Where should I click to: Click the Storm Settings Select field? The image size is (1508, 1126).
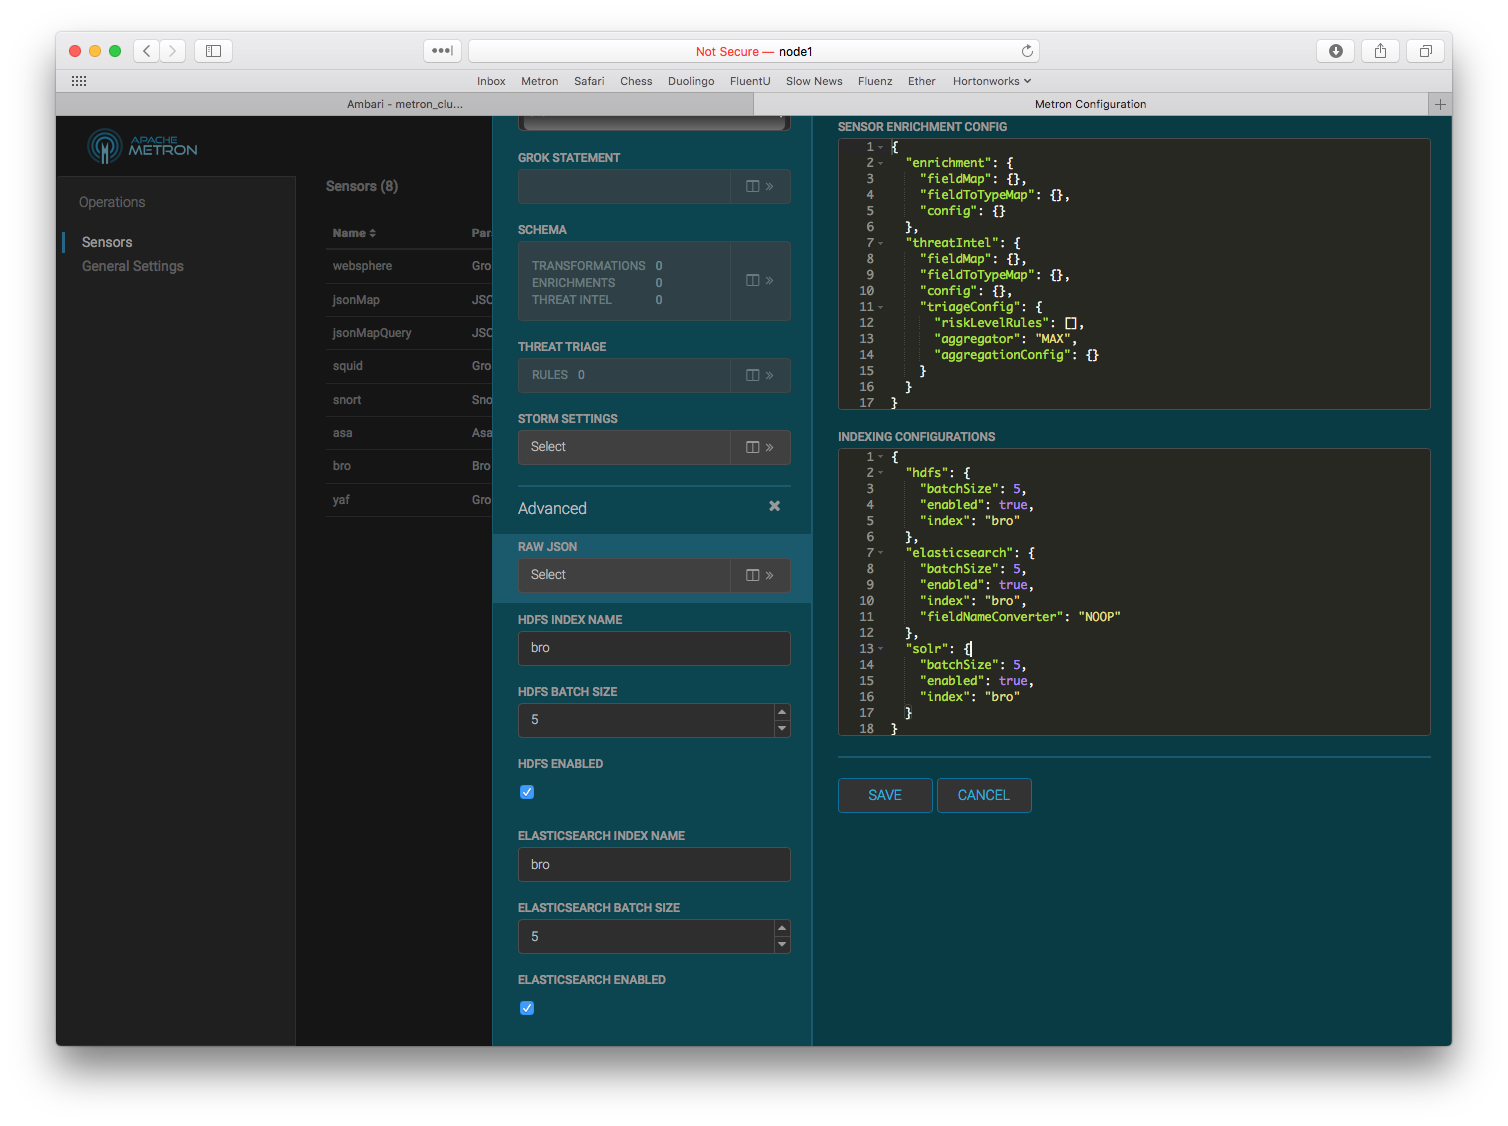tap(624, 447)
